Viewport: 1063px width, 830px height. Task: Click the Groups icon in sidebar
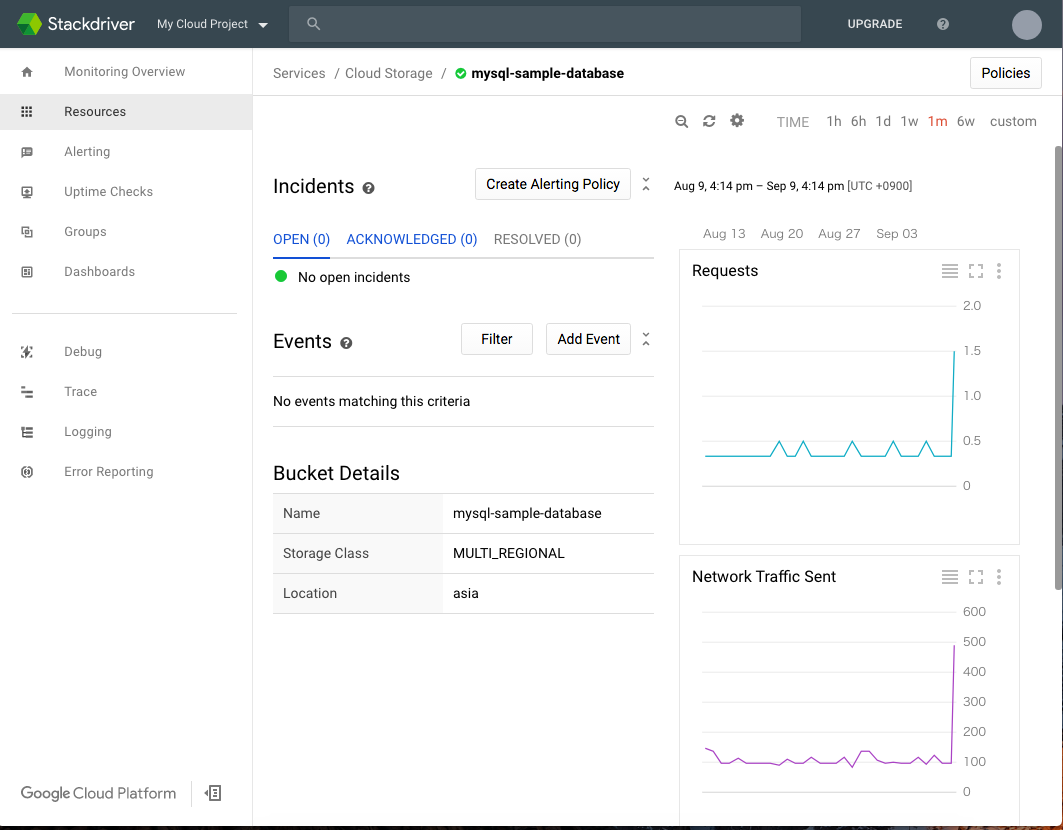(27, 232)
